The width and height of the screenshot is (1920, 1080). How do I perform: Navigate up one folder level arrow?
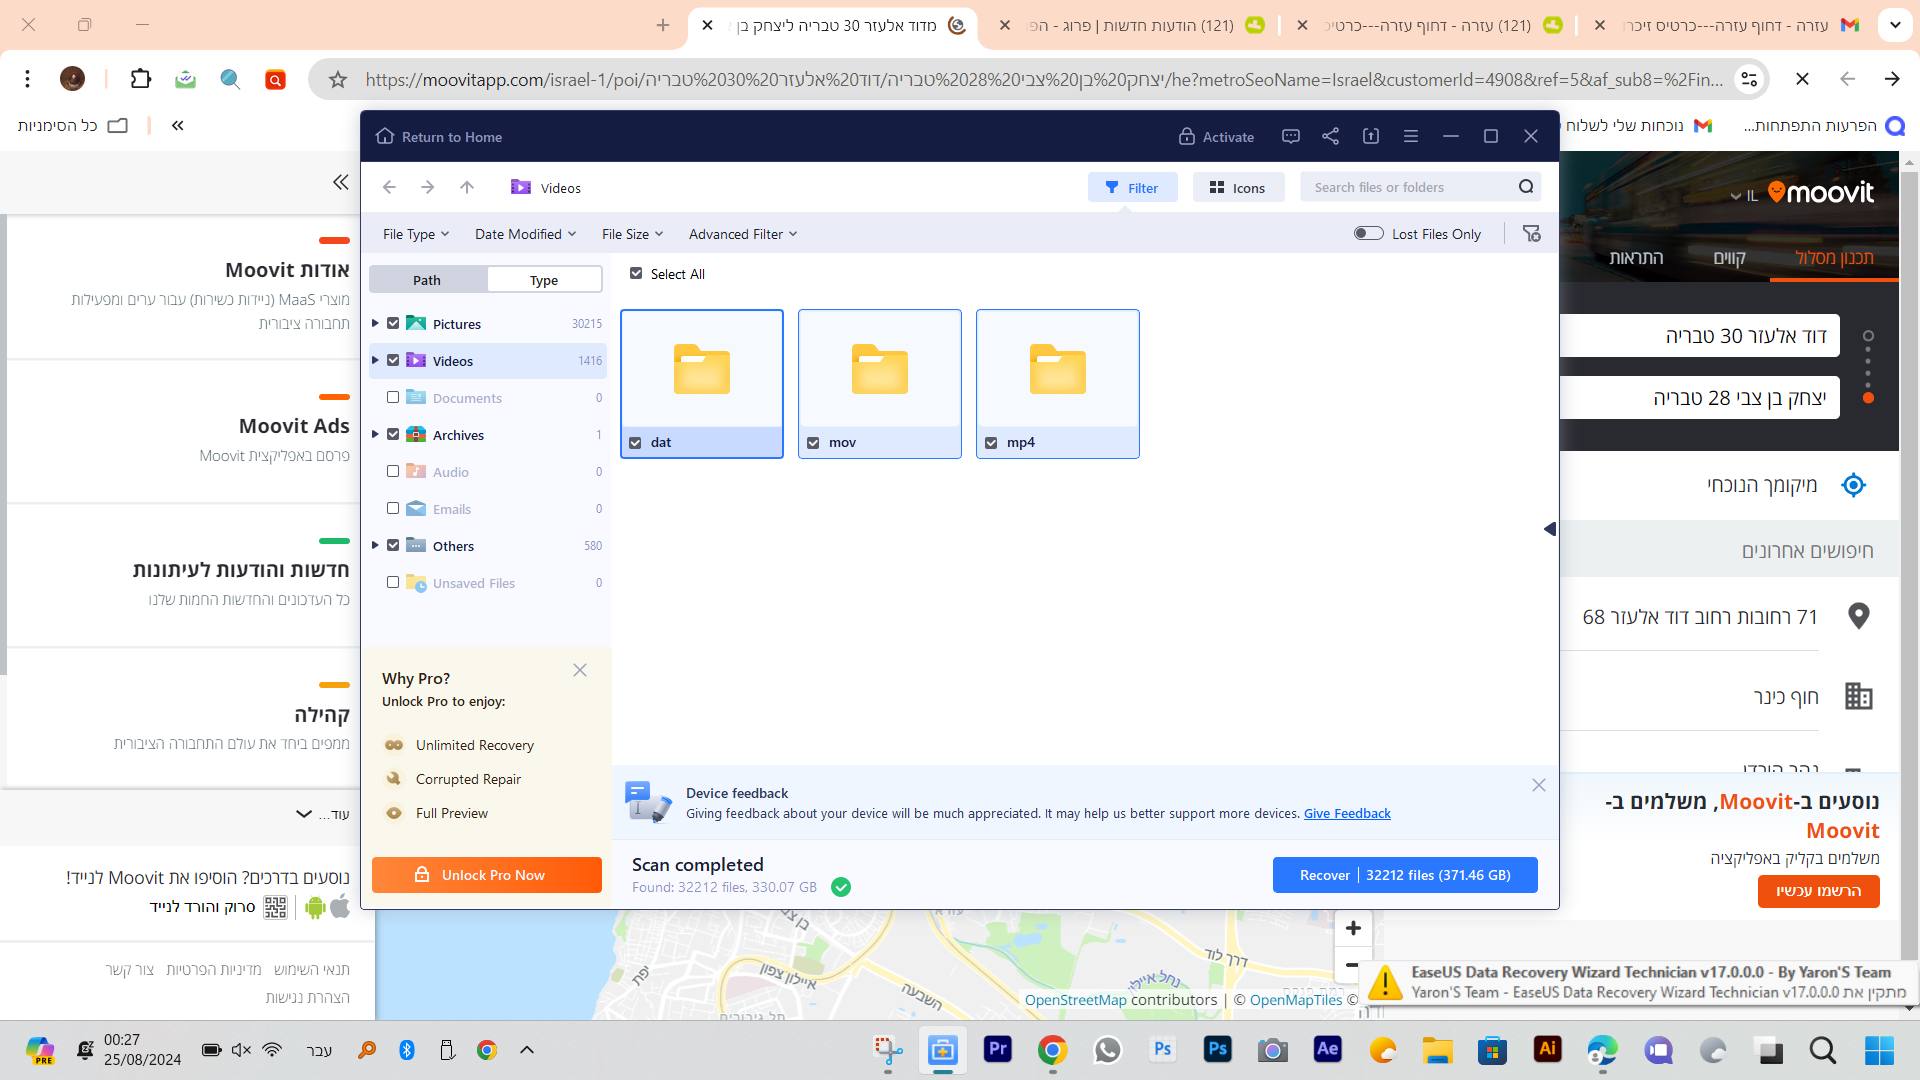(467, 187)
